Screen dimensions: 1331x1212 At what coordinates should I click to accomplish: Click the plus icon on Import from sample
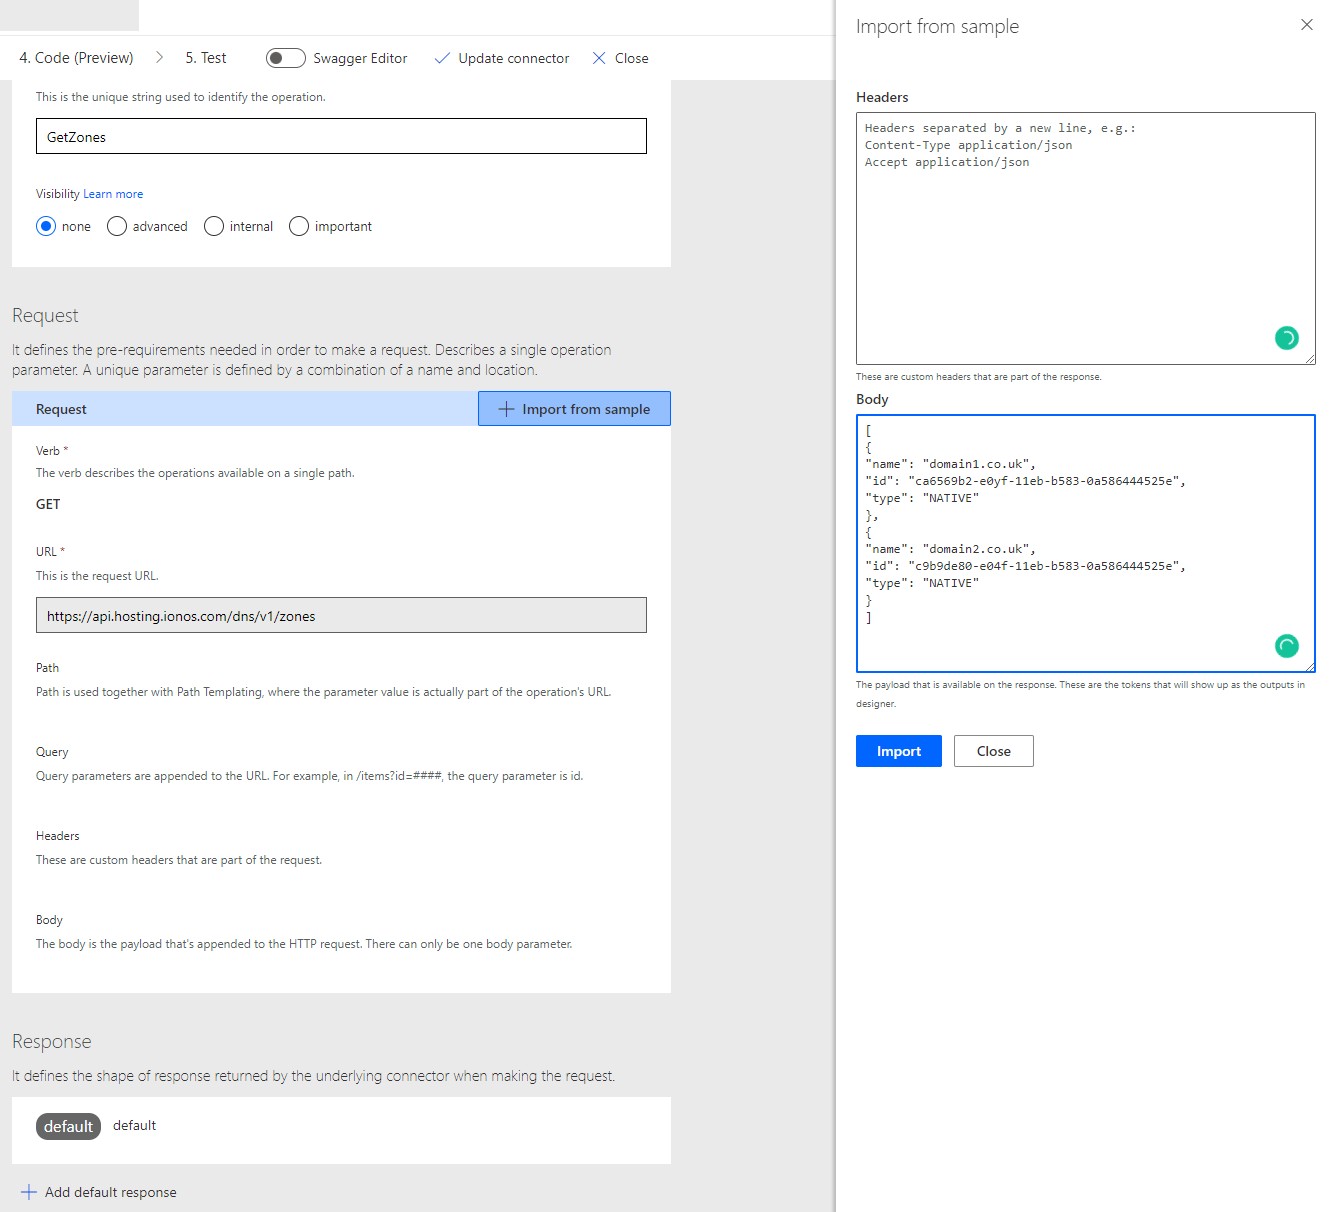(x=505, y=408)
